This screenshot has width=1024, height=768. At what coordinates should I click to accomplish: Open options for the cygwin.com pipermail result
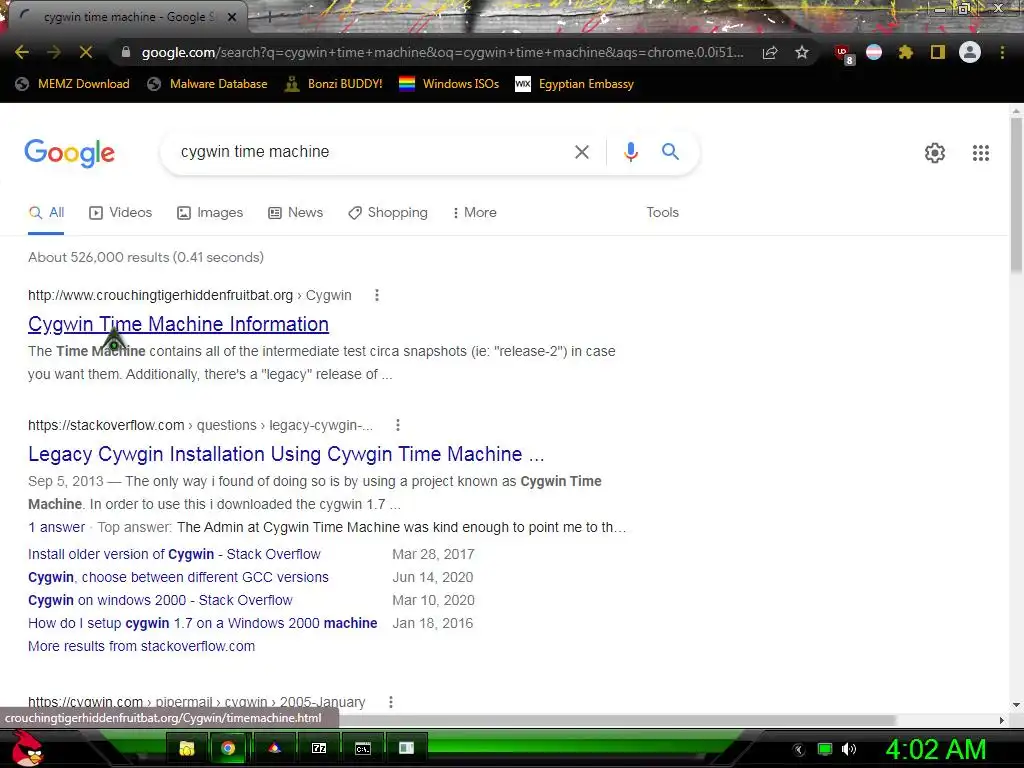pyautogui.click(x=391, y=702)
